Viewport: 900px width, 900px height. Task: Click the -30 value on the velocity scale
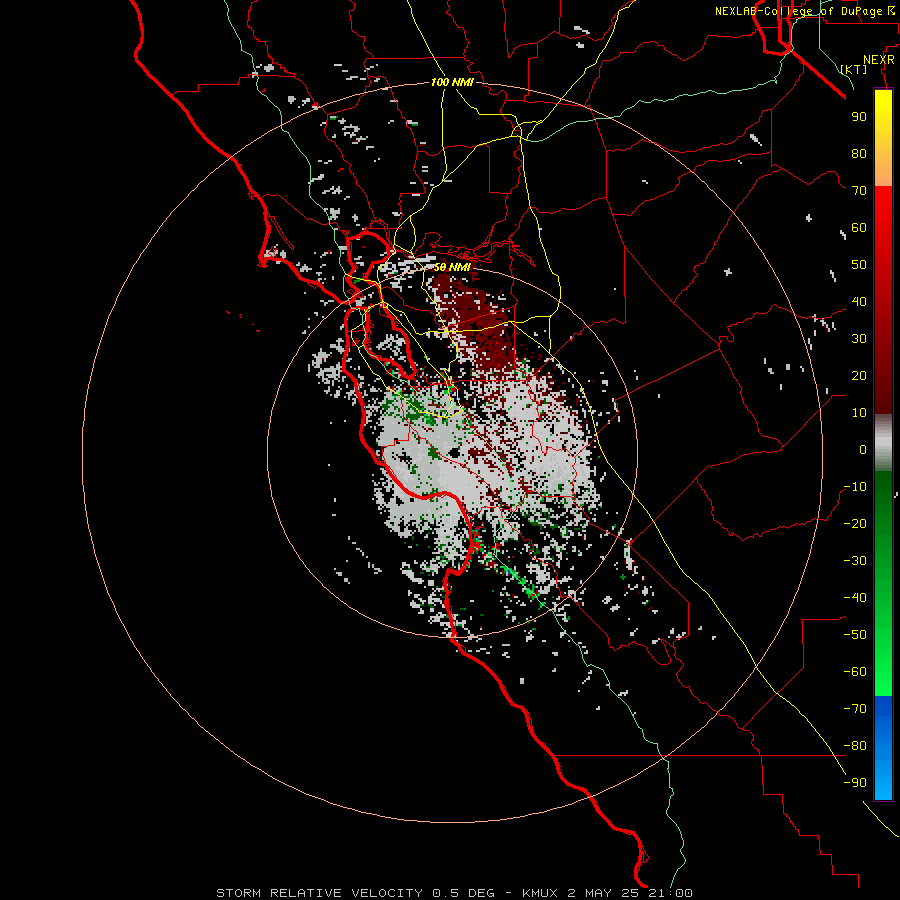pyautogui.click(x=855, y=561)
